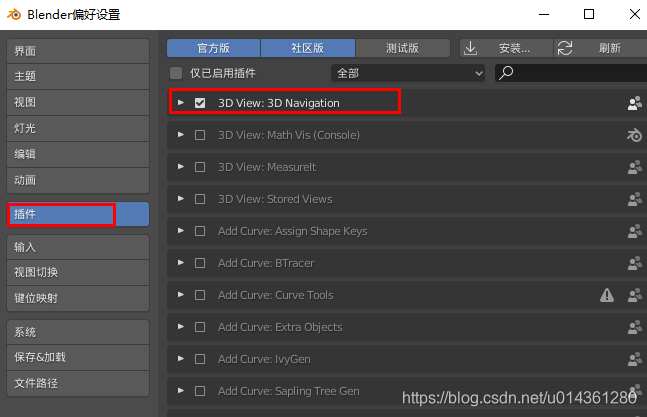Disable the 3D Navigation add-on checkbox
647x417 pixels.
tap(200, 103)
